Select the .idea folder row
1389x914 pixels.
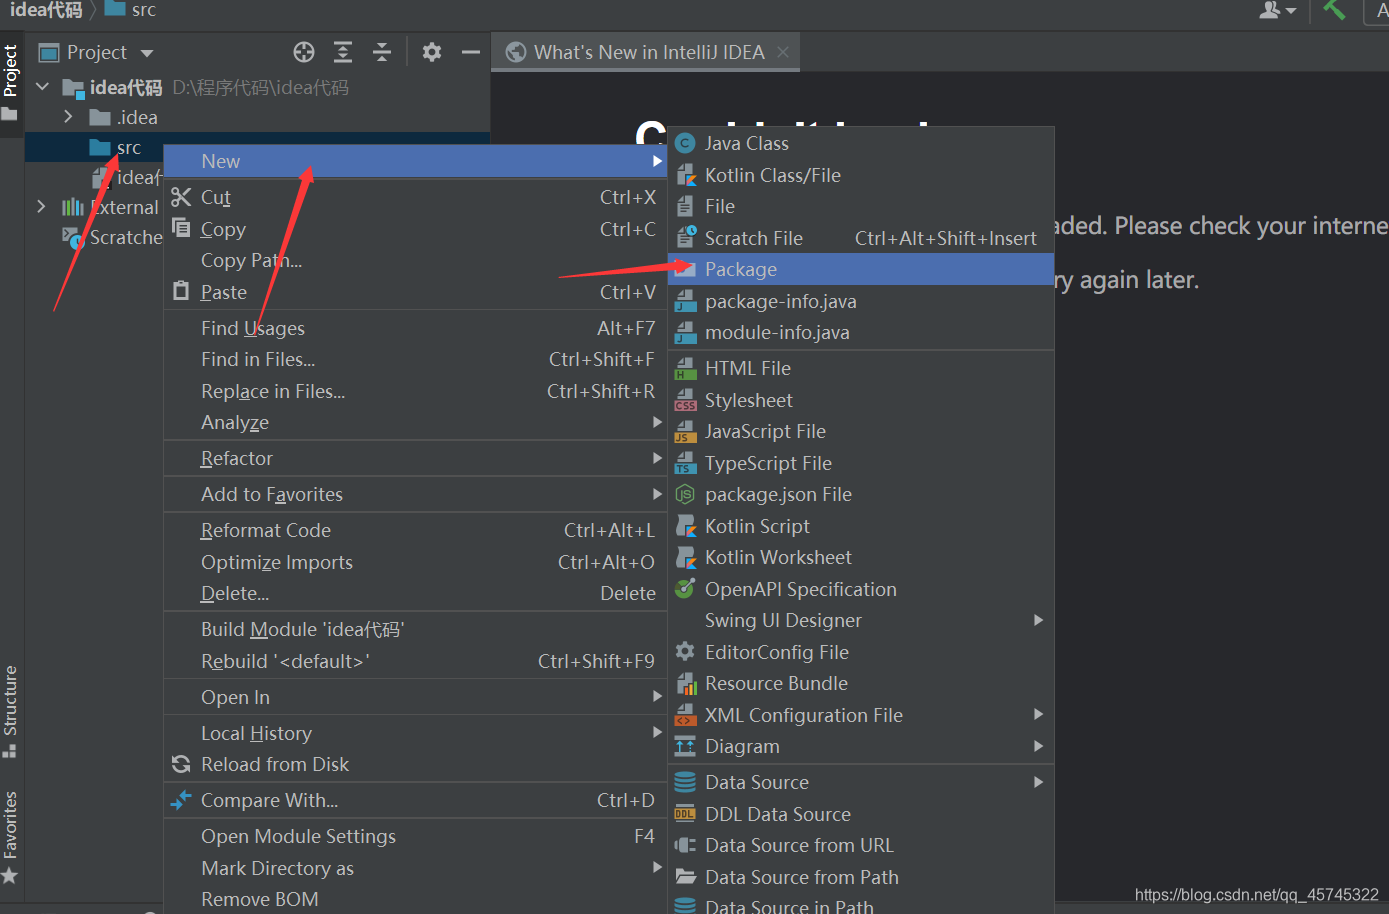tap(257, 117)
